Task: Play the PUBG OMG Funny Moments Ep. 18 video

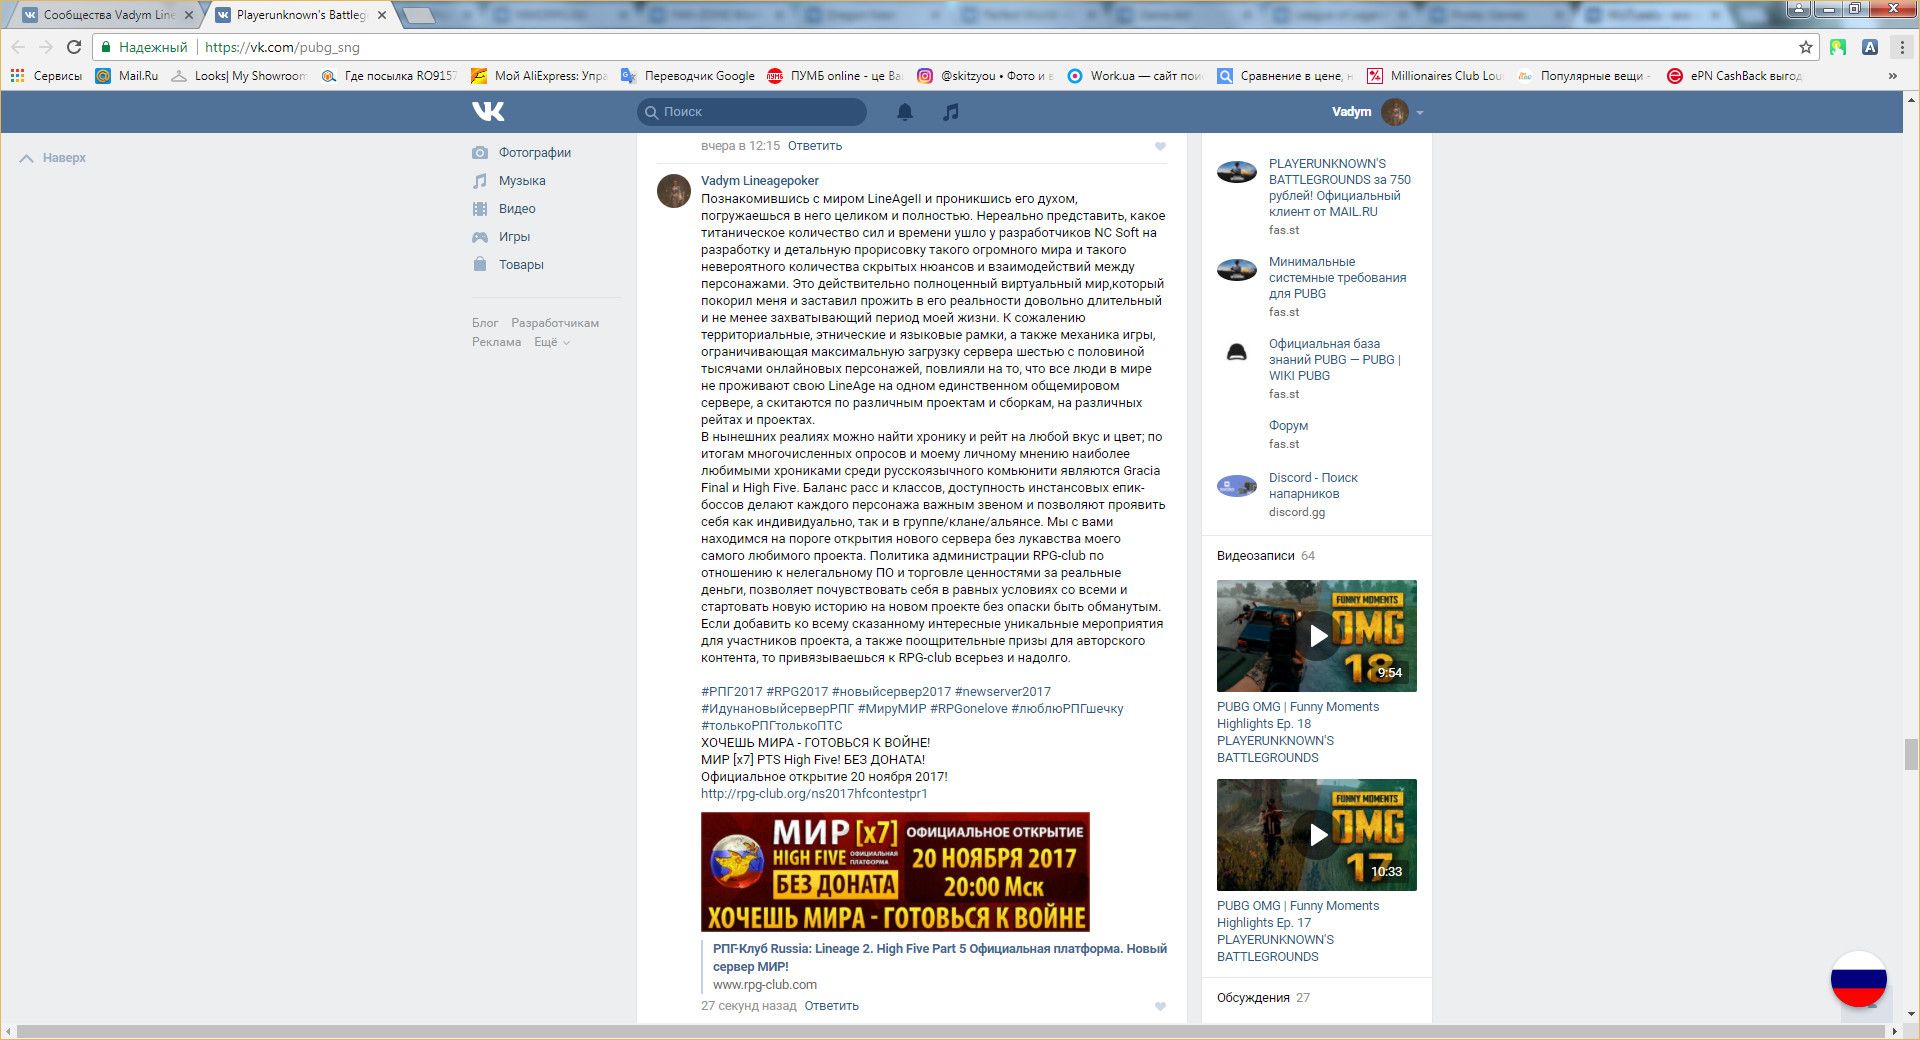Action: [1317, 636]
